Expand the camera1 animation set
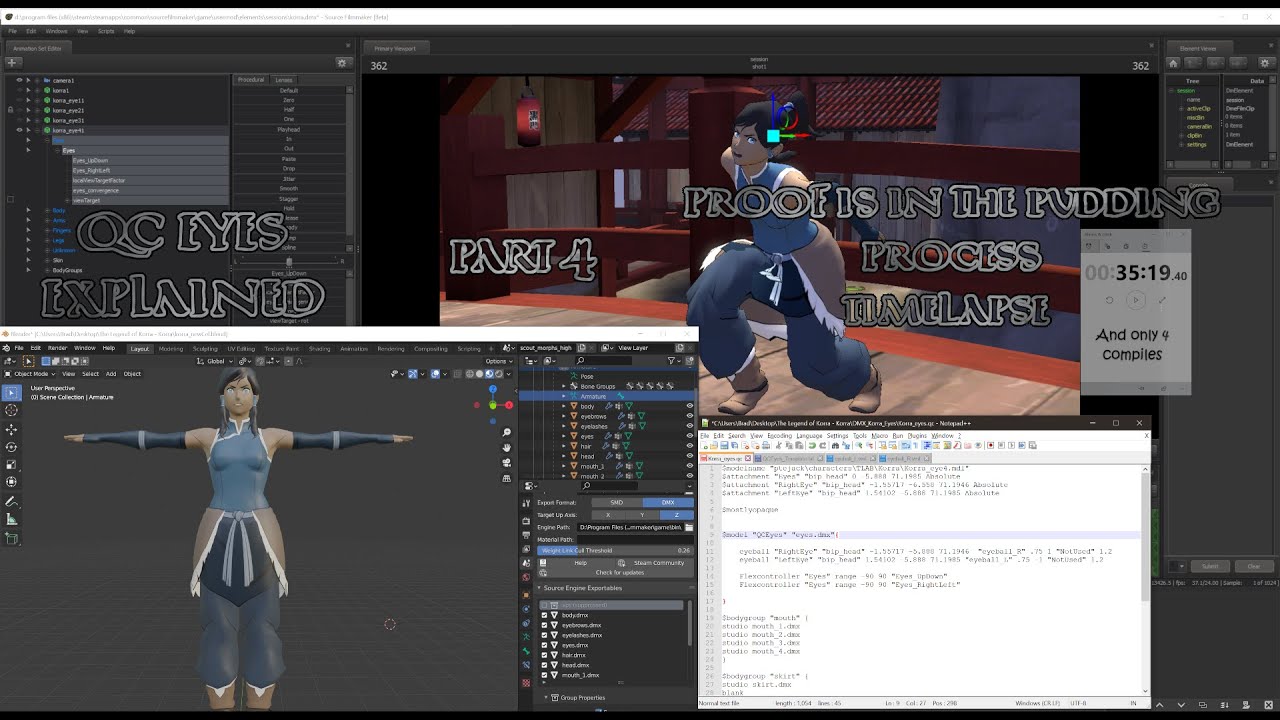This screenshot has height=720, width=1280. [37, 80]
